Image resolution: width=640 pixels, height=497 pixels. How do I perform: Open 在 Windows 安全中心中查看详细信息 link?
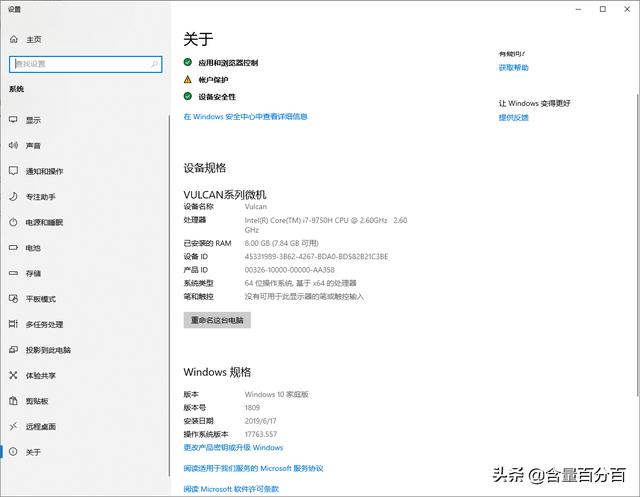245,117
